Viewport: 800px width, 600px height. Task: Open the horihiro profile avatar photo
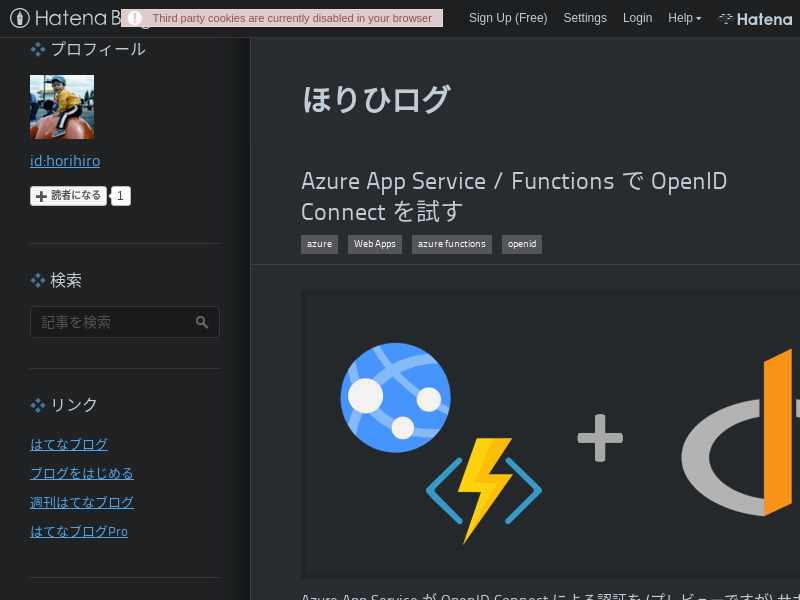(x=62, y=107)
